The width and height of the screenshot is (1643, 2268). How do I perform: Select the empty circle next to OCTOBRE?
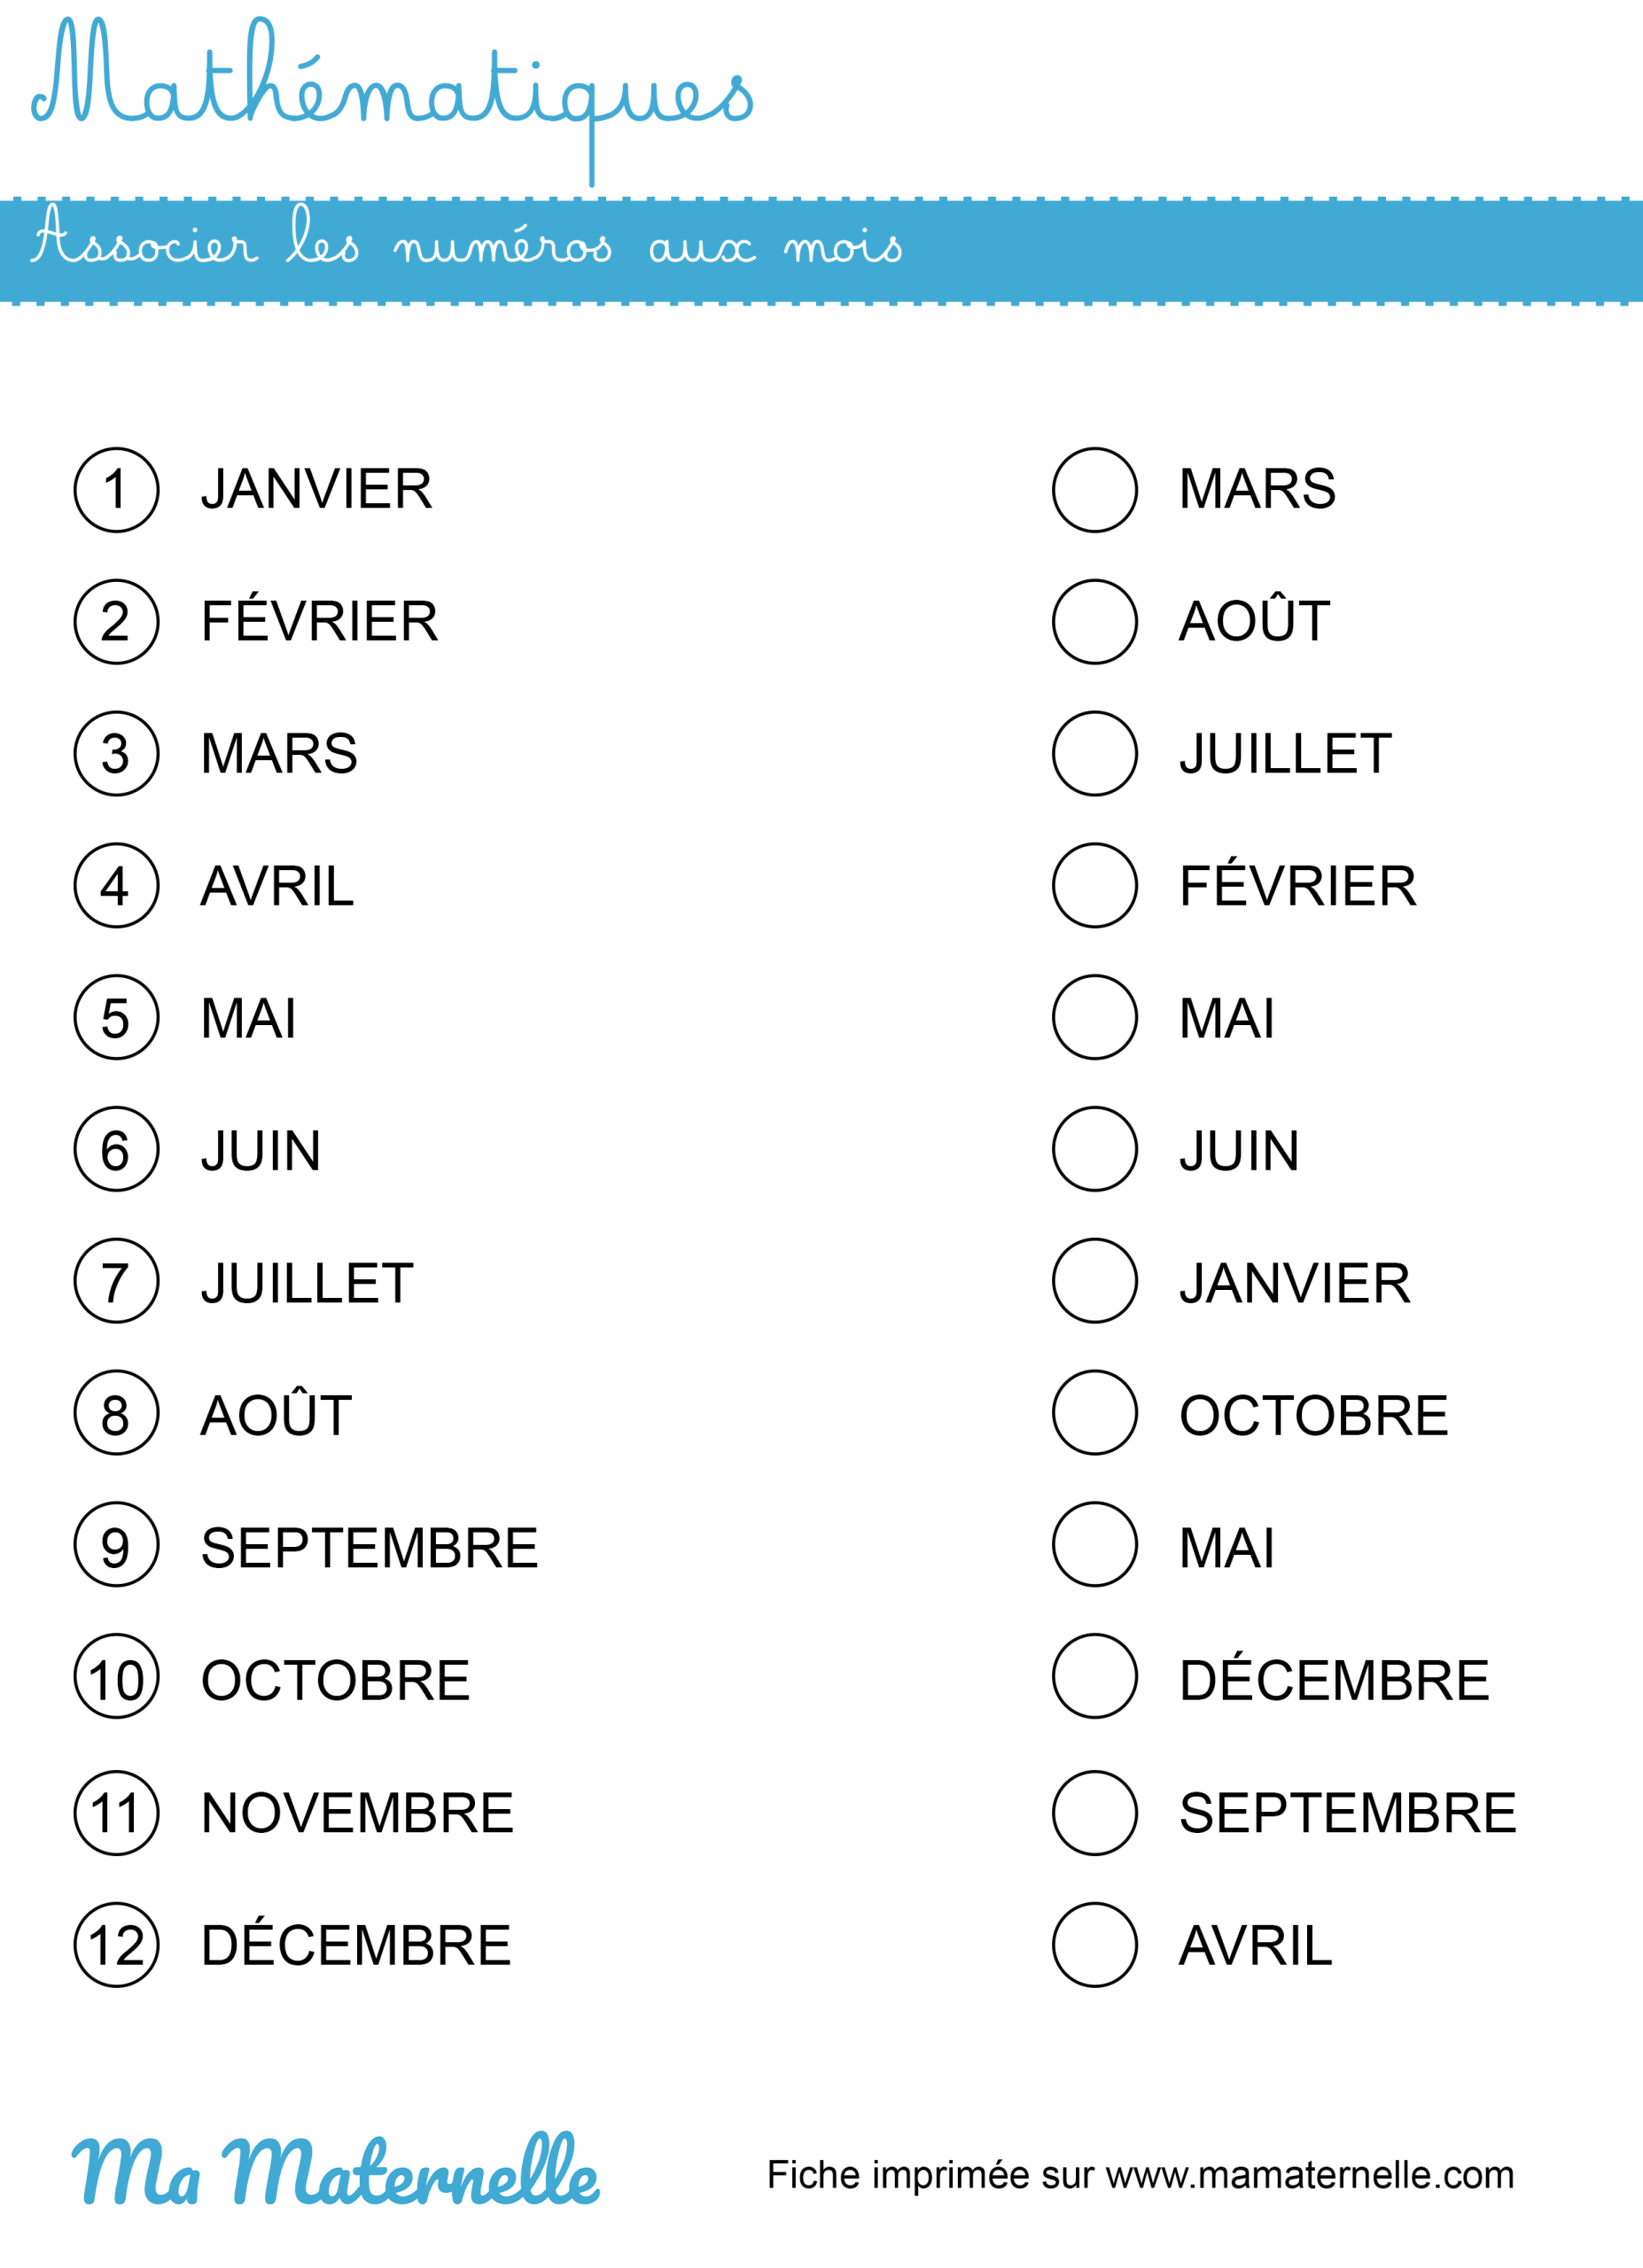pyautogui.click(x=1095, y=1413)
